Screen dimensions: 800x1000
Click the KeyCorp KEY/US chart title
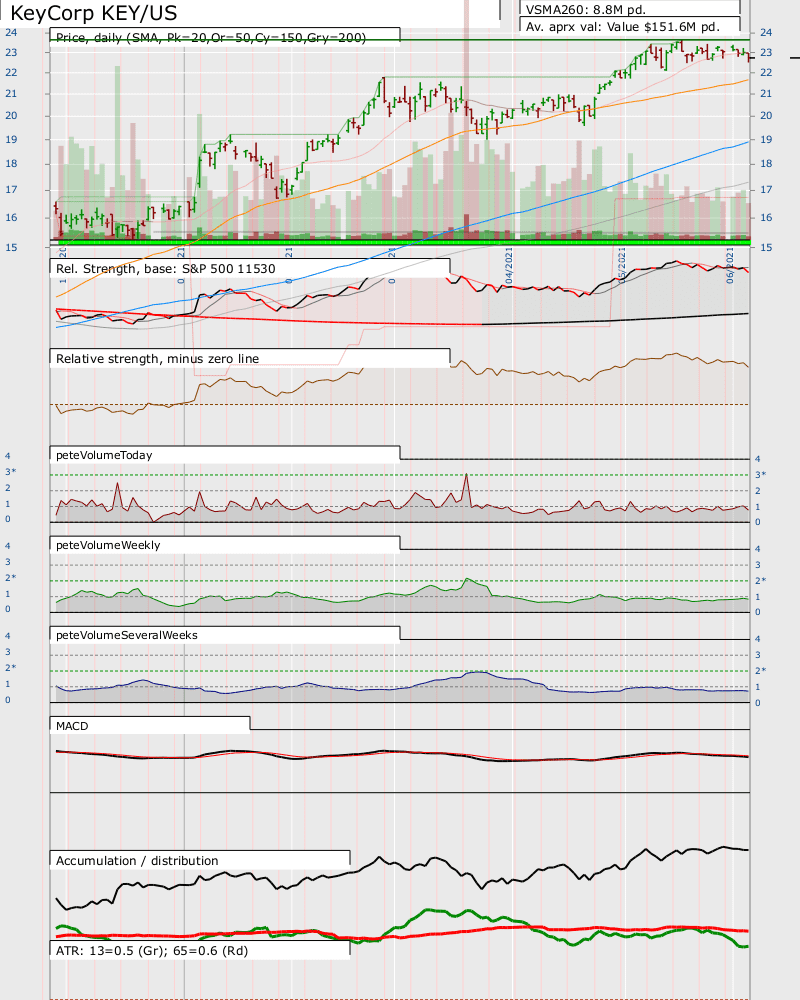[94, 13]
